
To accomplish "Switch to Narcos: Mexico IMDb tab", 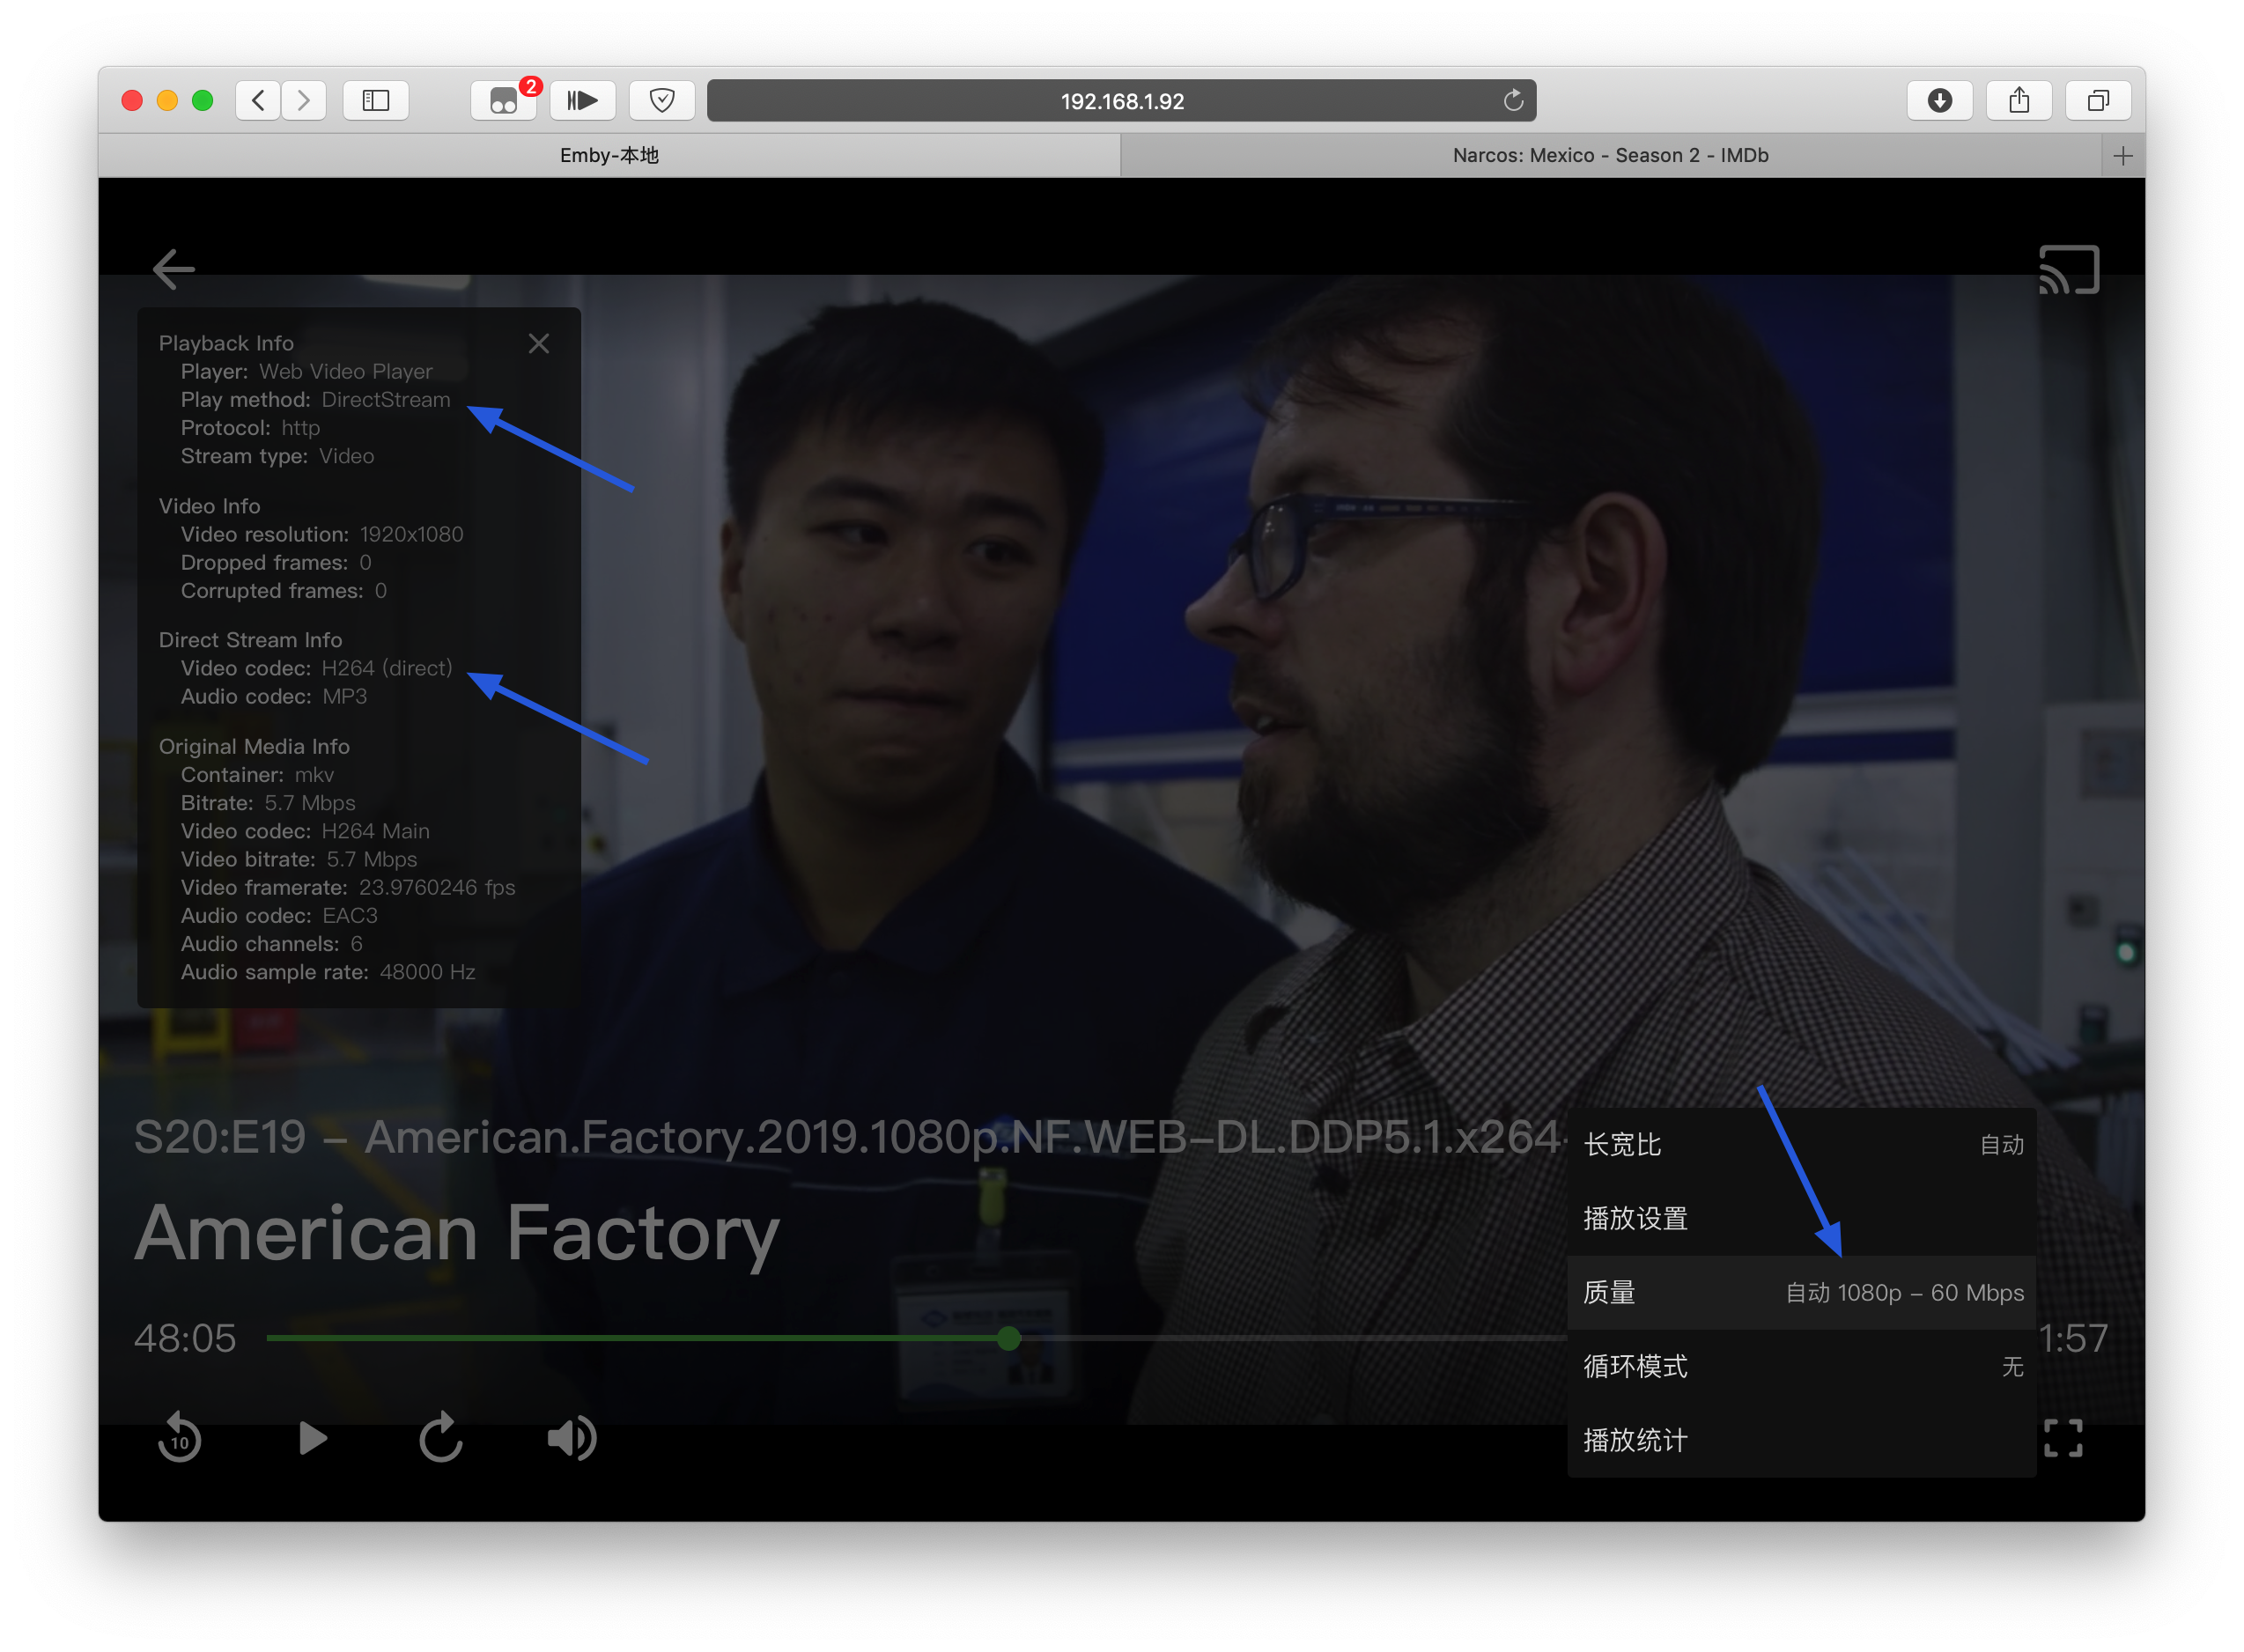I will 1610,155.
